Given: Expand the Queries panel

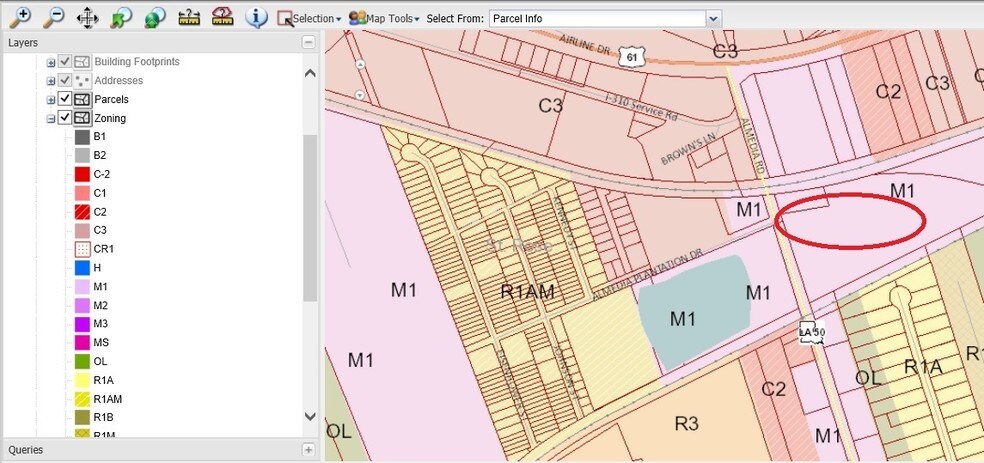Looking at the screenshot, I should 308,450.
